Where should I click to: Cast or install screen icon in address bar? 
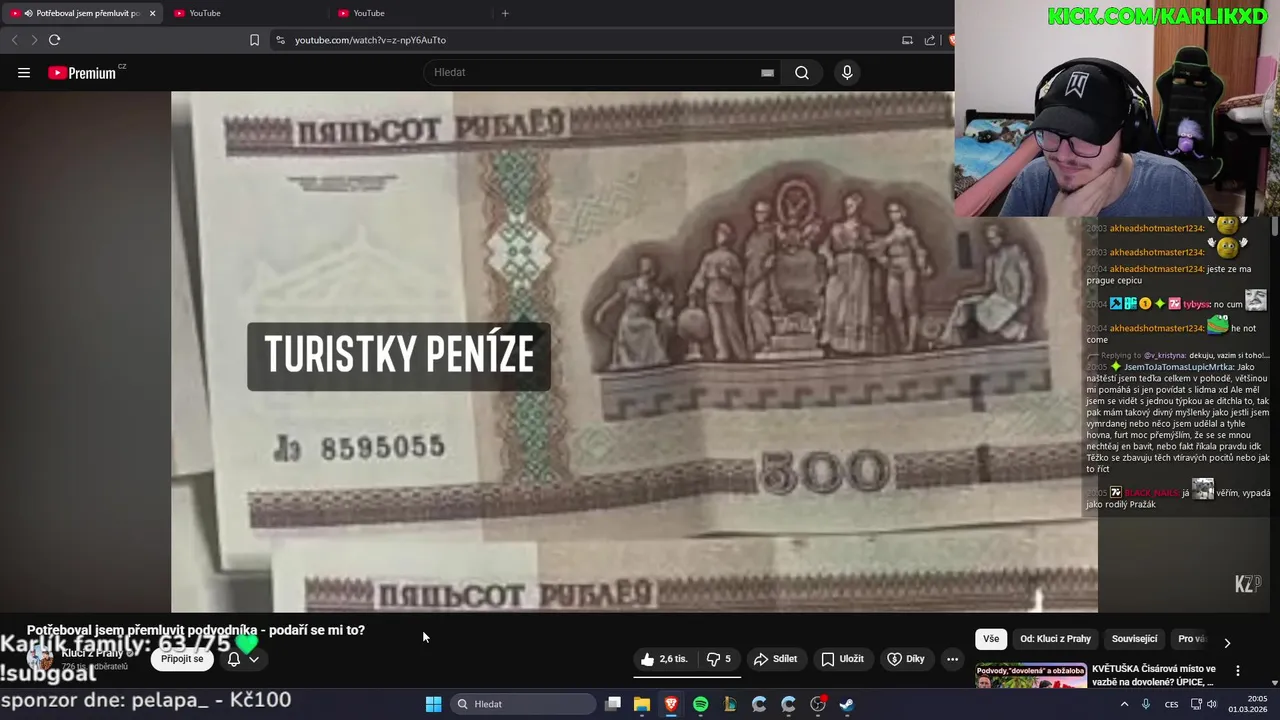(x=907, y=40)
